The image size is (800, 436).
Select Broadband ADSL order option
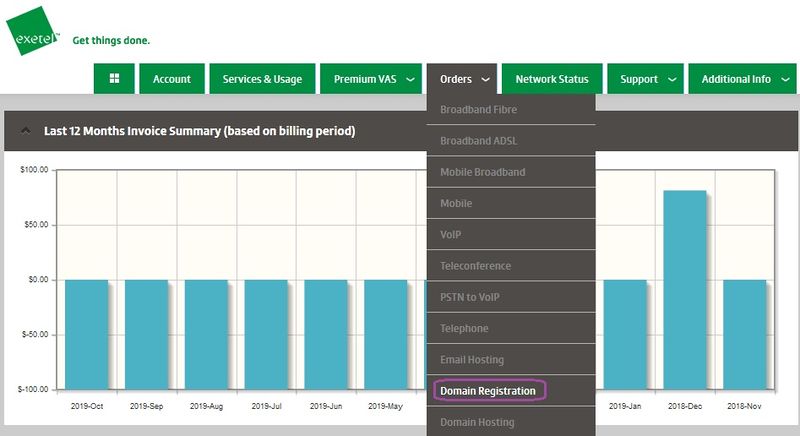click(x=511, y=141)
